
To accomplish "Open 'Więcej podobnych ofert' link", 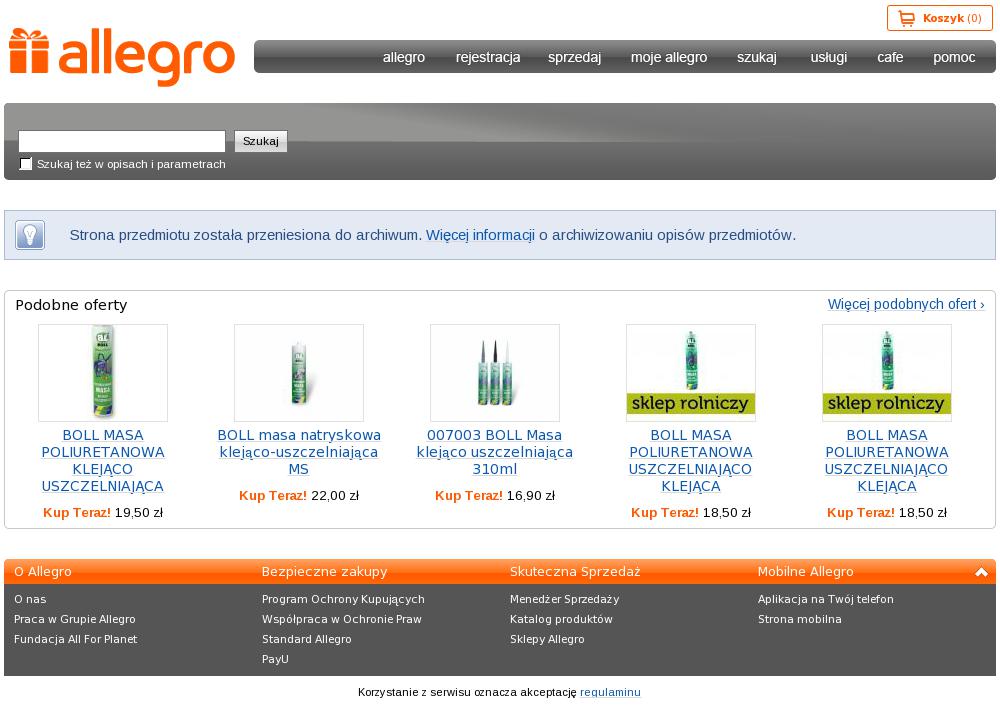I will (906, 304).
